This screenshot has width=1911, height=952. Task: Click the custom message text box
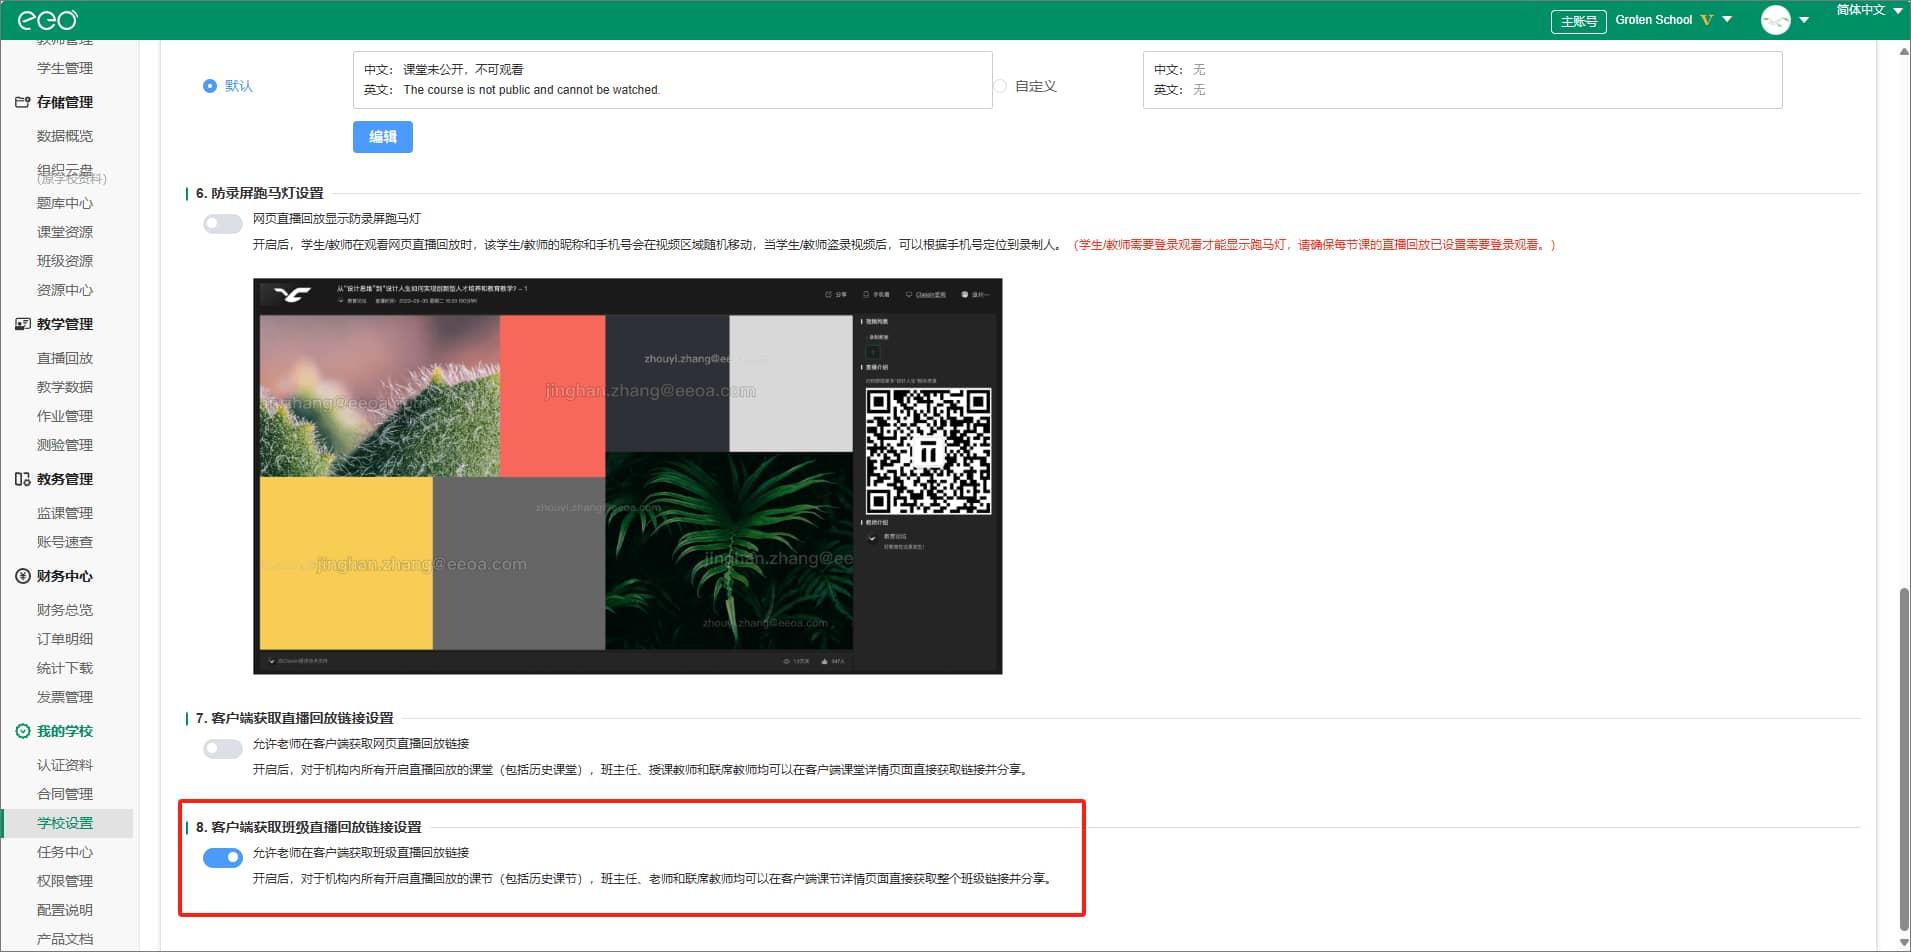pyautogui.click(x=1462, y=80)
